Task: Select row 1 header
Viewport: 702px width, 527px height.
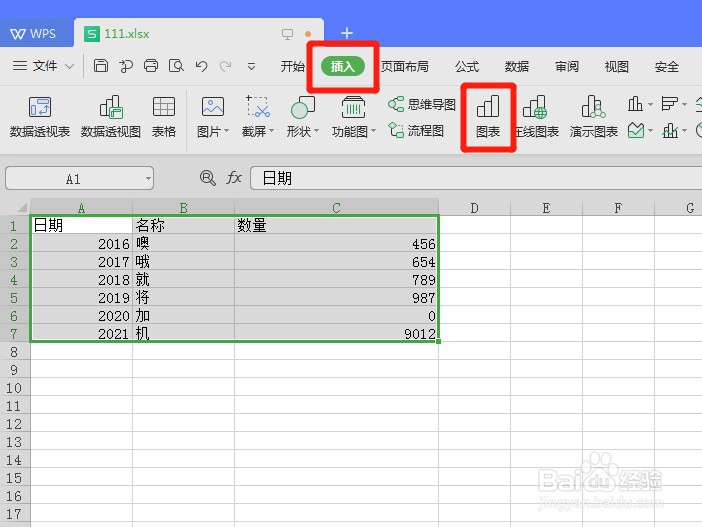Action: tap(14, 225)
